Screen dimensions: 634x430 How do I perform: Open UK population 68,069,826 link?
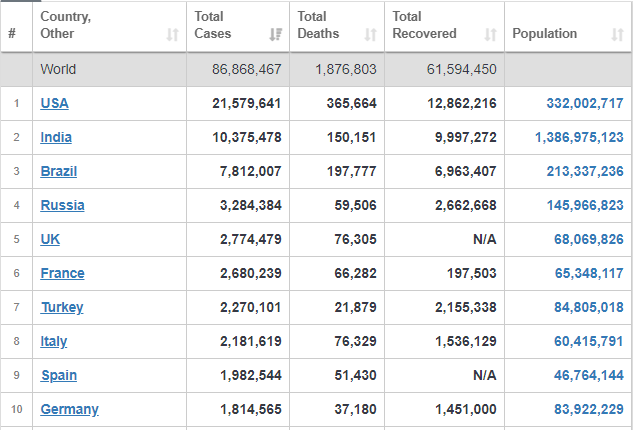click(588, 239)
